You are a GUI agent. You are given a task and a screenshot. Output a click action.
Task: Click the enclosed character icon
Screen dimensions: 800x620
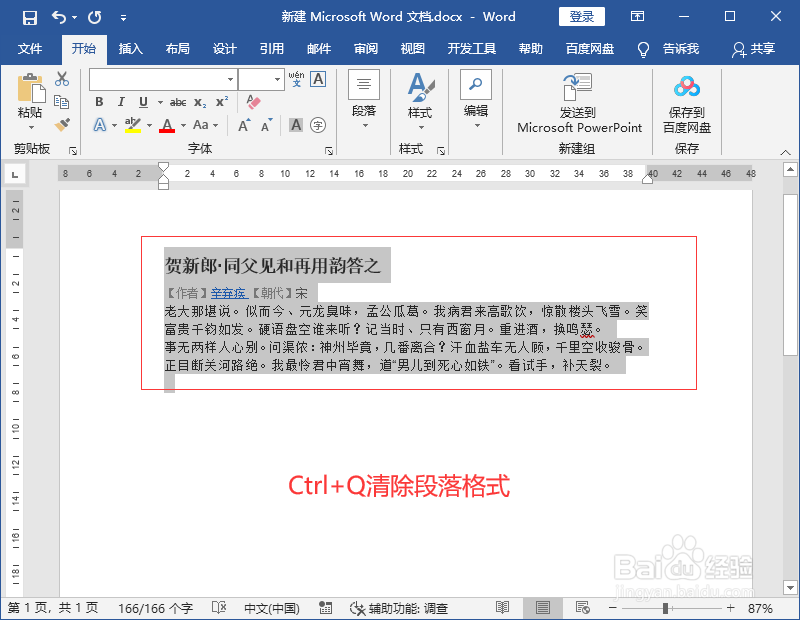[x=318, y=125]
